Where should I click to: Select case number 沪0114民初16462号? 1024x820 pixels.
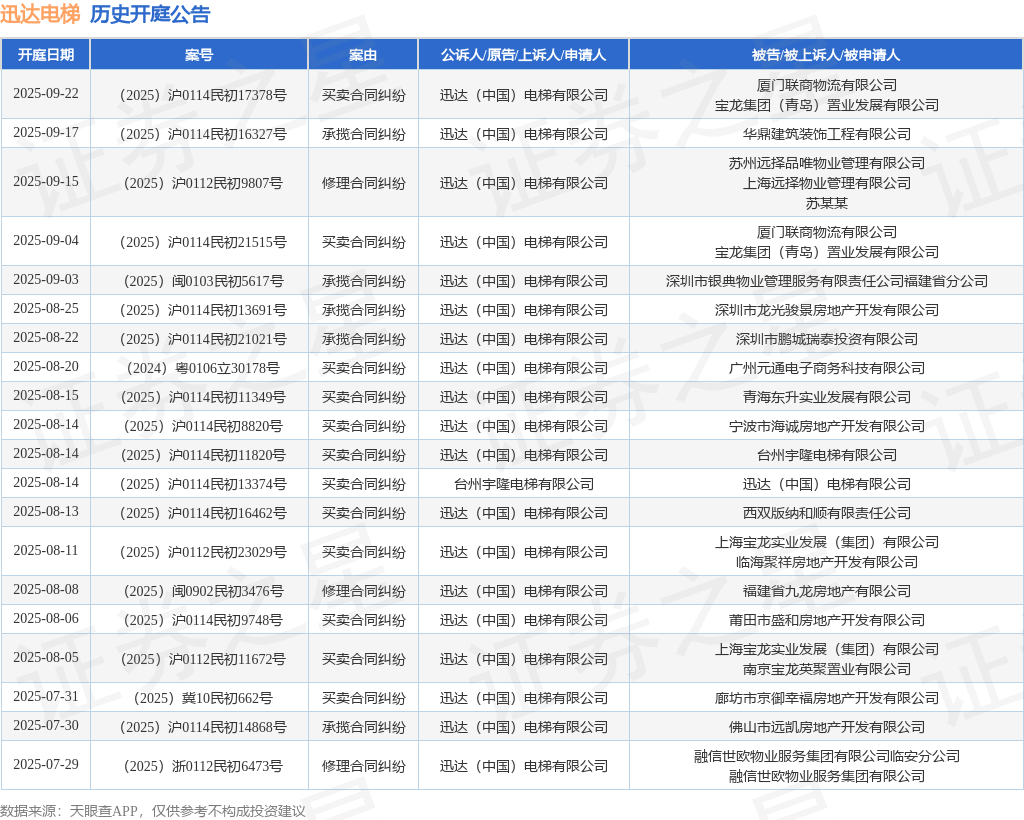tap(203, 512)
